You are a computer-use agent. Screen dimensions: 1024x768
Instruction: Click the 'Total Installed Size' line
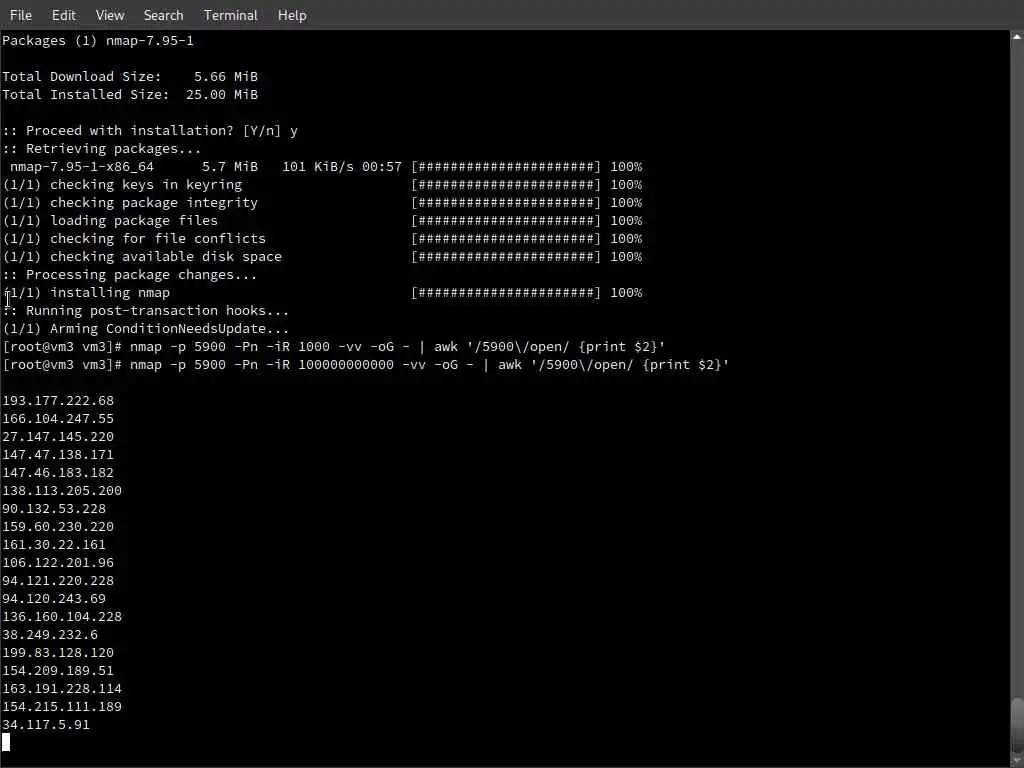(130, 95)
